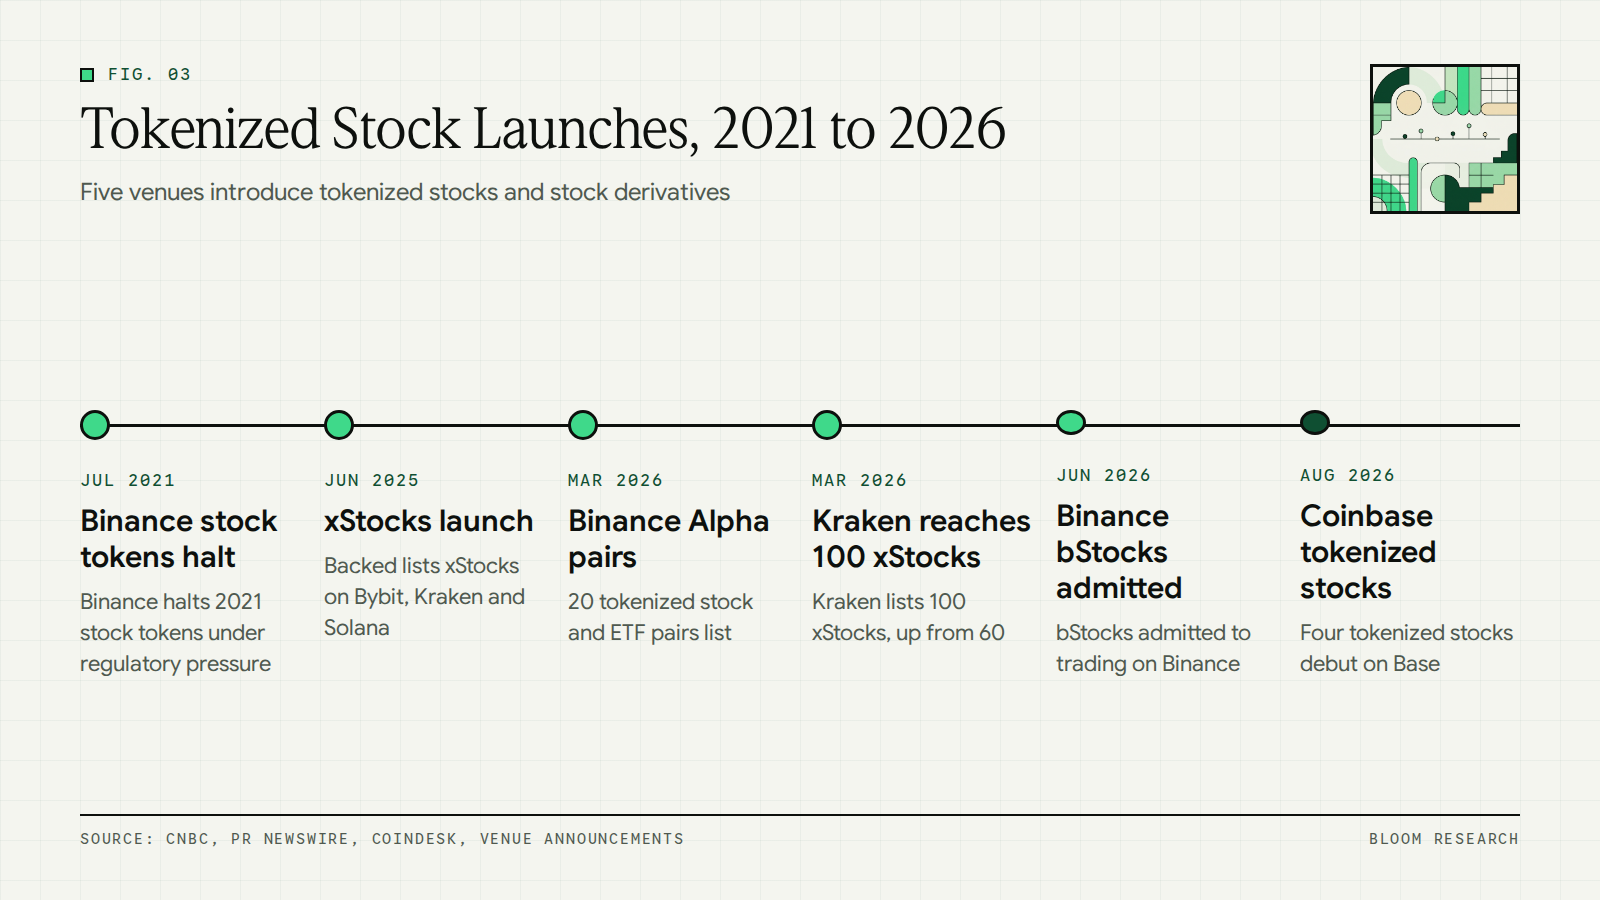Click the text bStocks admitted to trading on Binance
The image size is (1600, 900).
(x=1153, y=648)
